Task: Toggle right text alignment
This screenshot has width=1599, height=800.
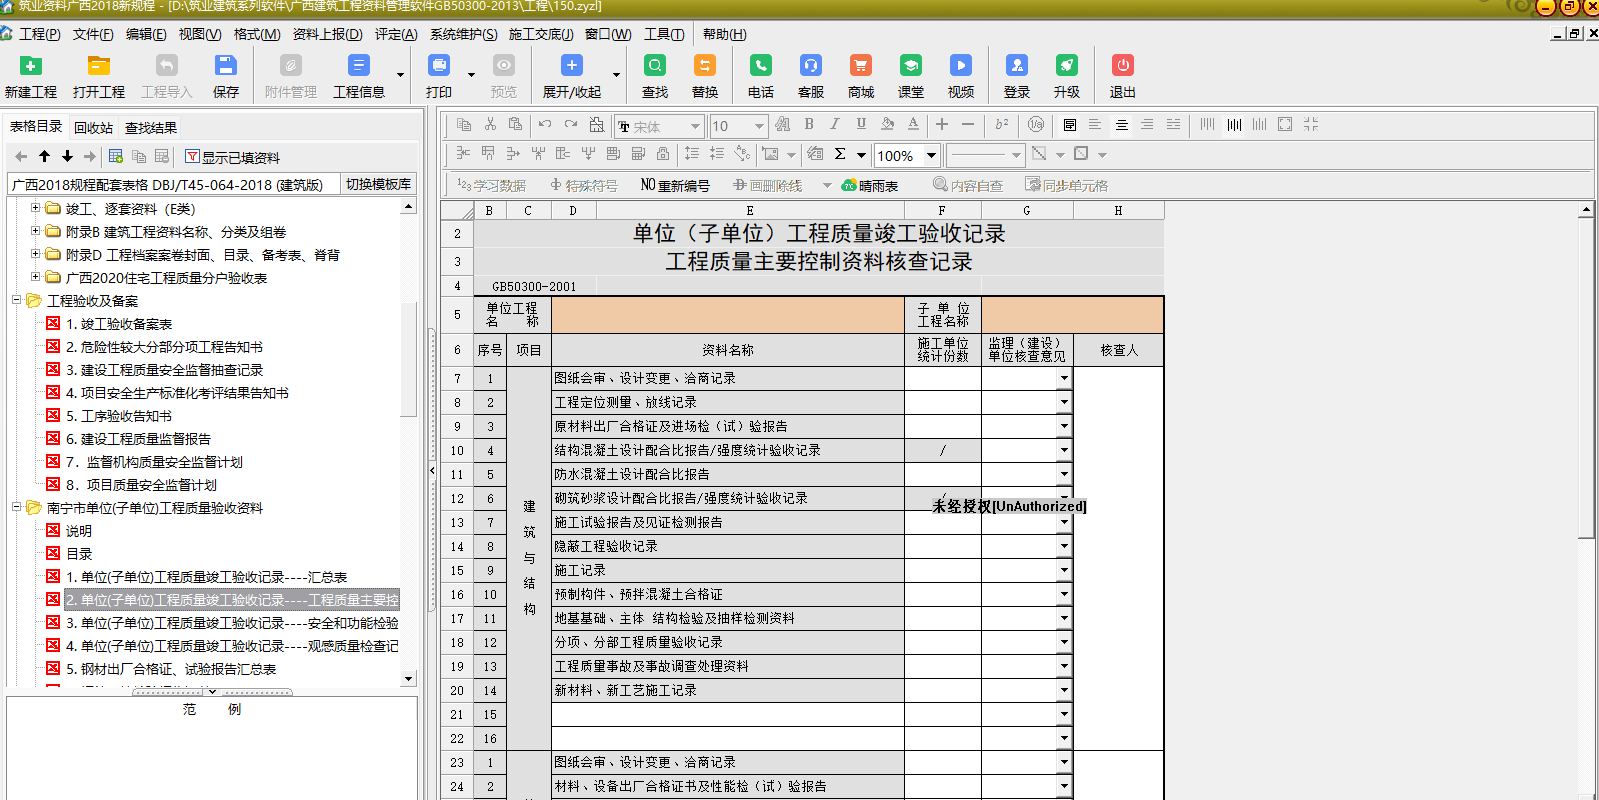Action: point(1147,125)
